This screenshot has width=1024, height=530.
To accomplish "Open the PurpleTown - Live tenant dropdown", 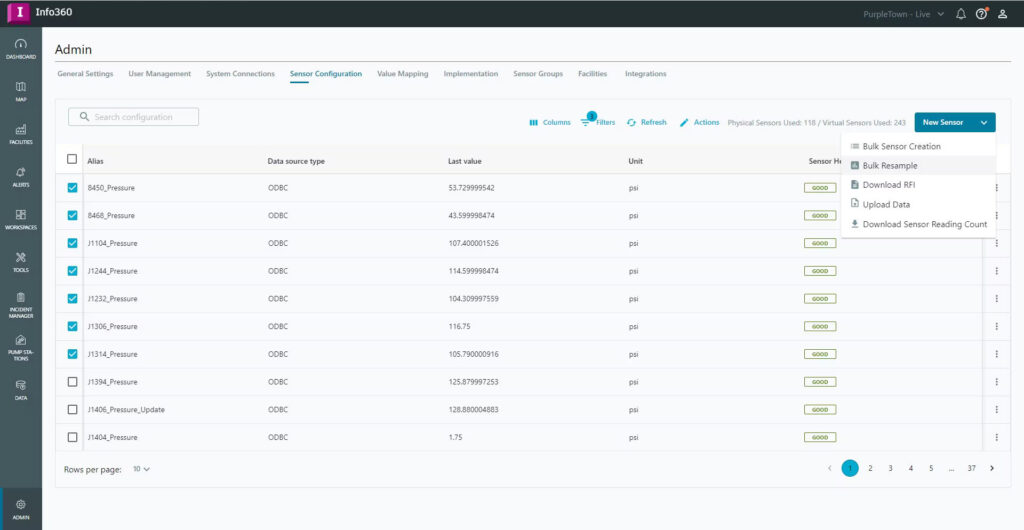I will point(903,14).
